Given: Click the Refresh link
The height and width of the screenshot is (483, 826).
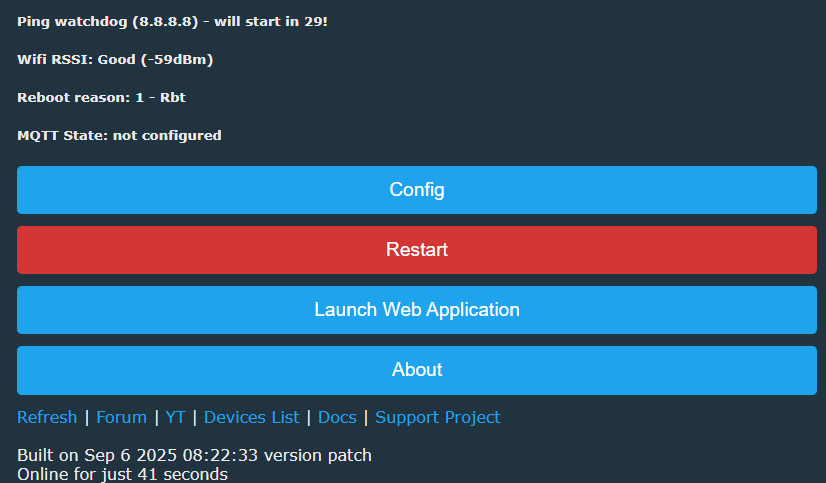Looking at the screenshot, I should pos(47,417).
